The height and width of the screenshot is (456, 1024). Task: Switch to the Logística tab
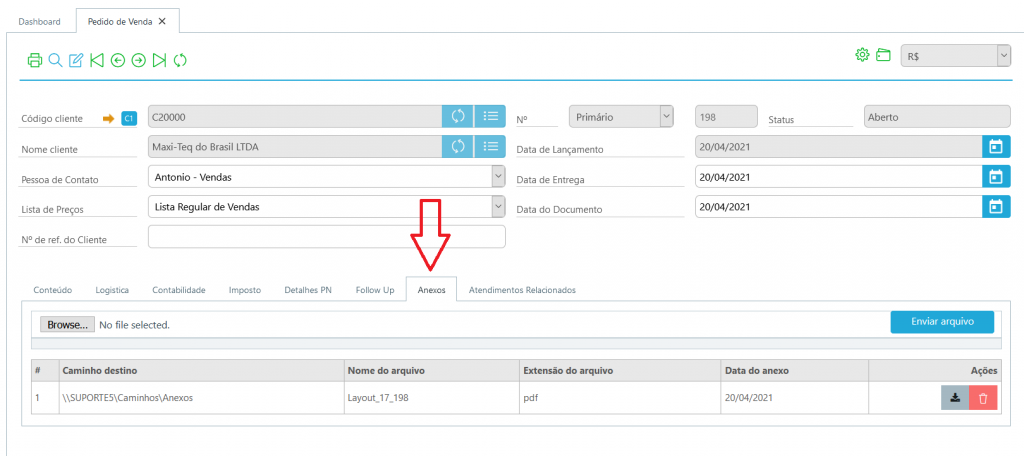[112, 290]
